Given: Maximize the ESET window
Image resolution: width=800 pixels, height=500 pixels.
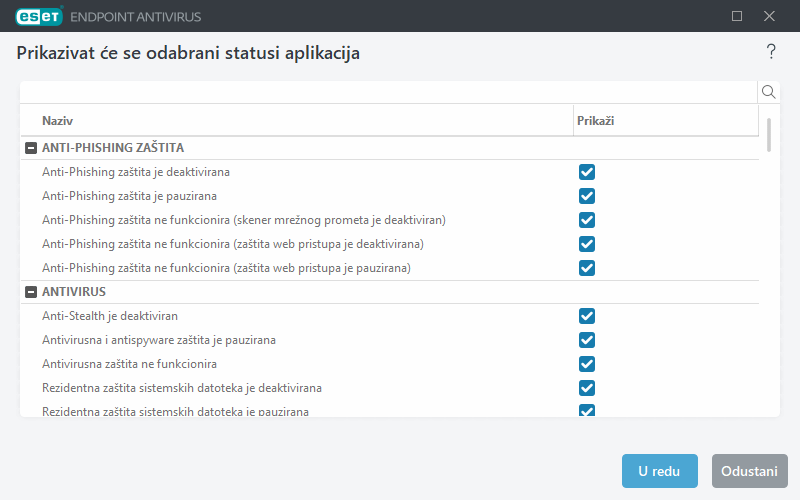Looking at the screenshot, I should coord(737,16).
